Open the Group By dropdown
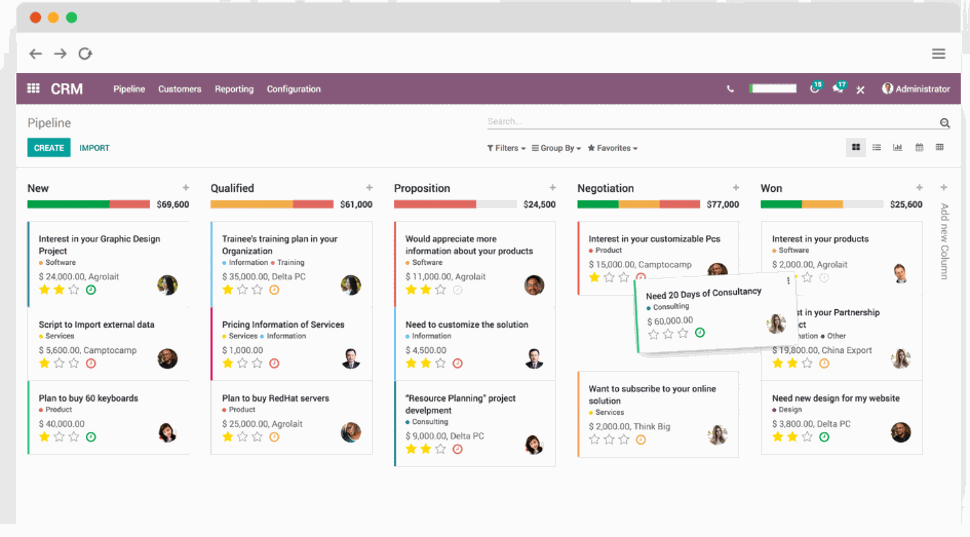This screenshot has height=537, width=970. (x=556, y=148)
